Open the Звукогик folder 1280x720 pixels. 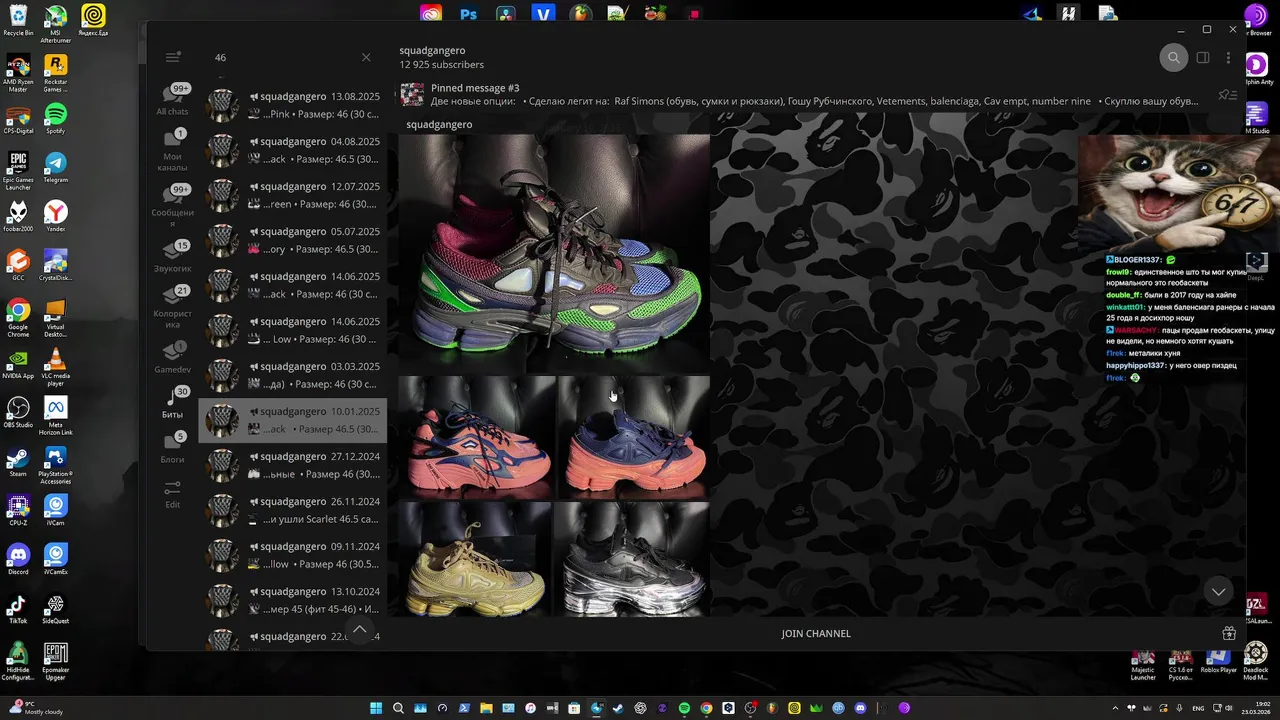172,257
